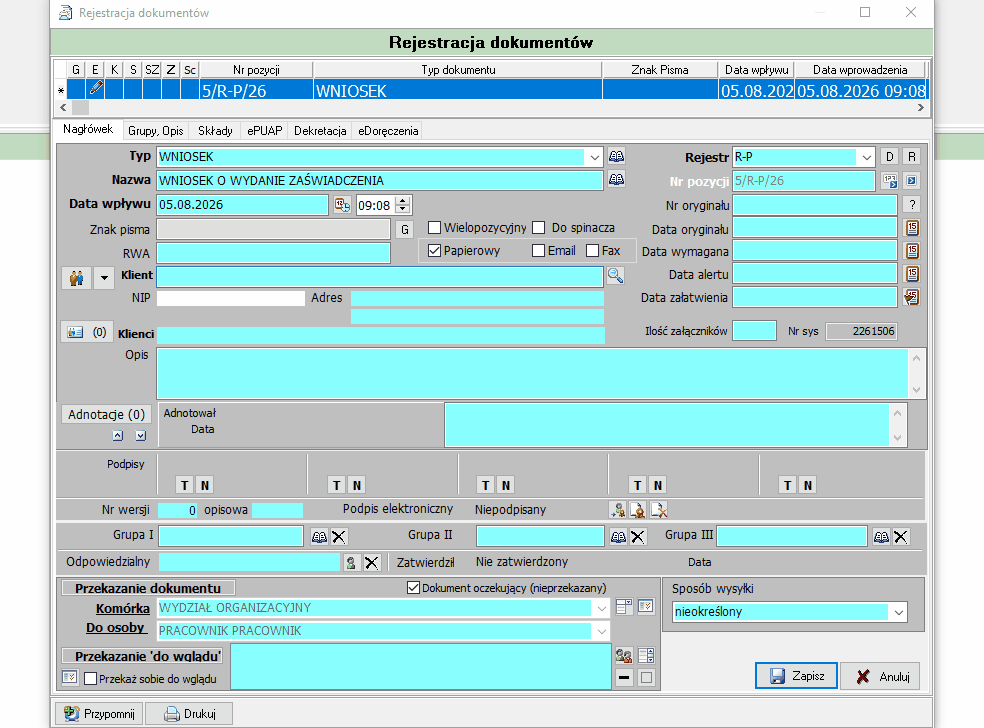Enable Email checkbox
This screenshot has width=984, height=728.
[x=538, y=250]
